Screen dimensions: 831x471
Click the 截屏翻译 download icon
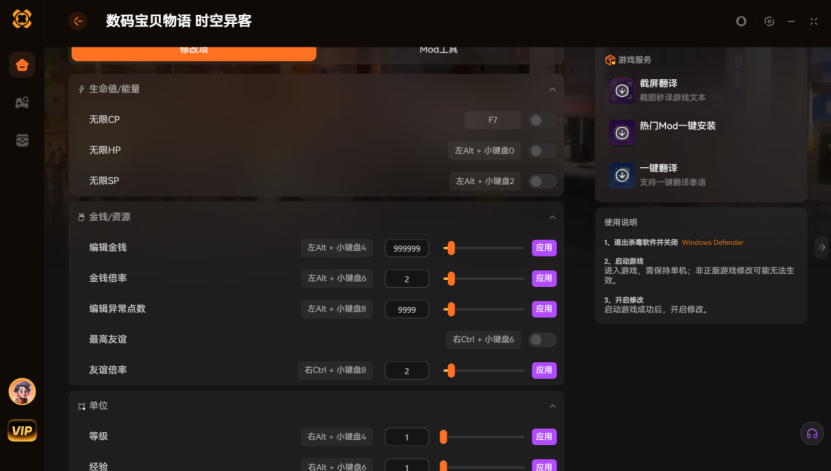point(622,90)
